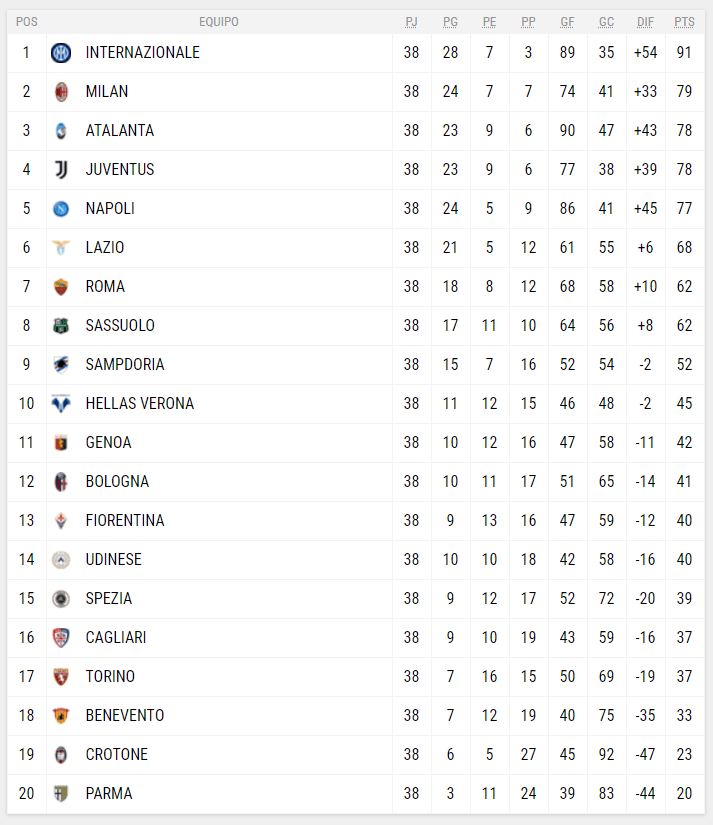Select the Hellas Verona team name
Screen dimensions: 713x825
140,404
